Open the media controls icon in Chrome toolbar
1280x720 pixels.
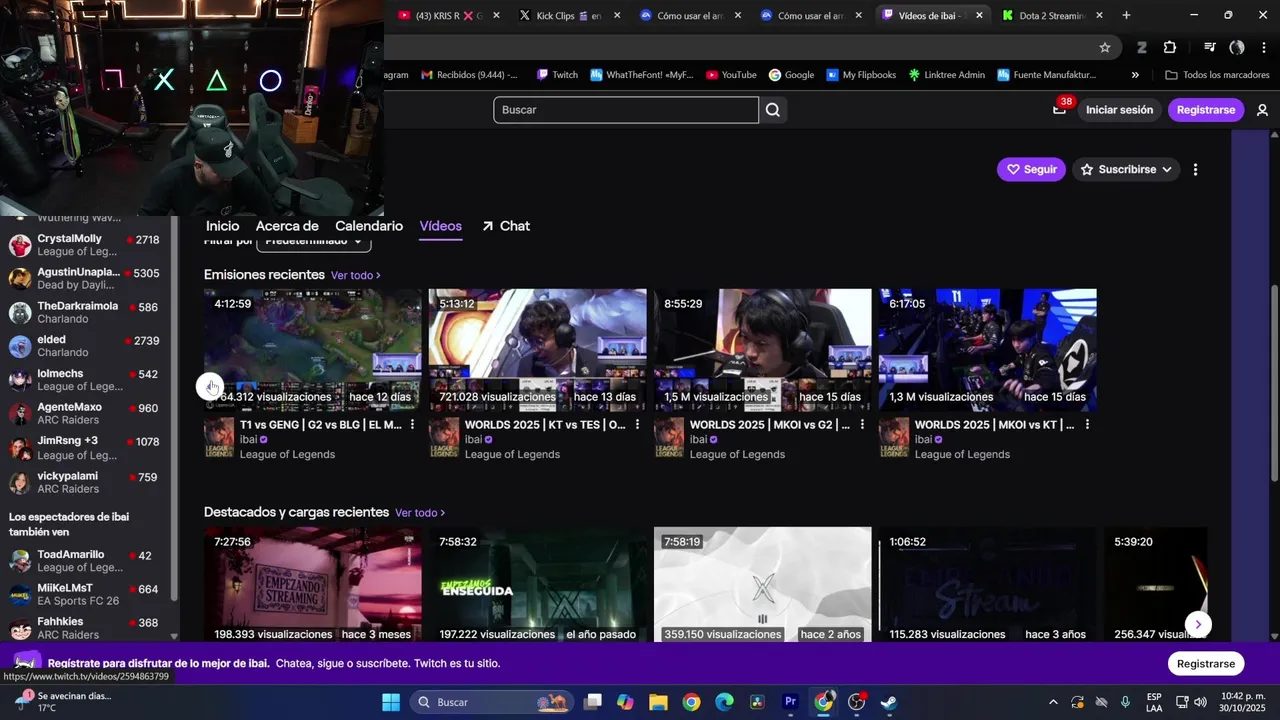[x=1209, y=47]
